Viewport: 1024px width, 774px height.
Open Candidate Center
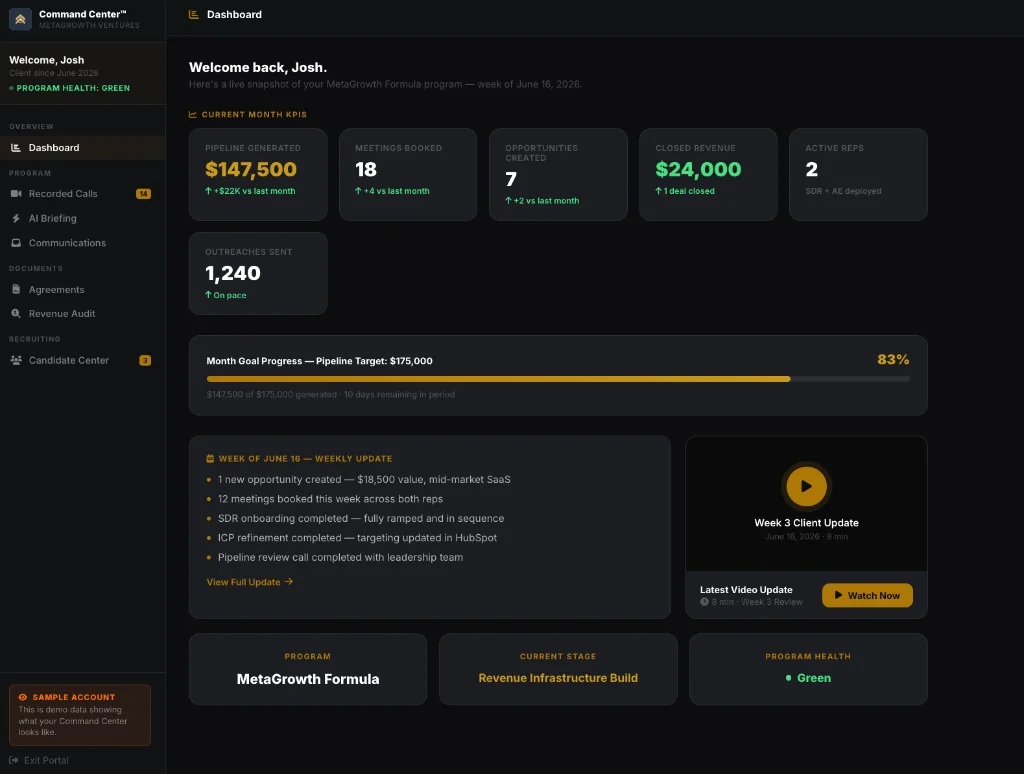(82, 361)
